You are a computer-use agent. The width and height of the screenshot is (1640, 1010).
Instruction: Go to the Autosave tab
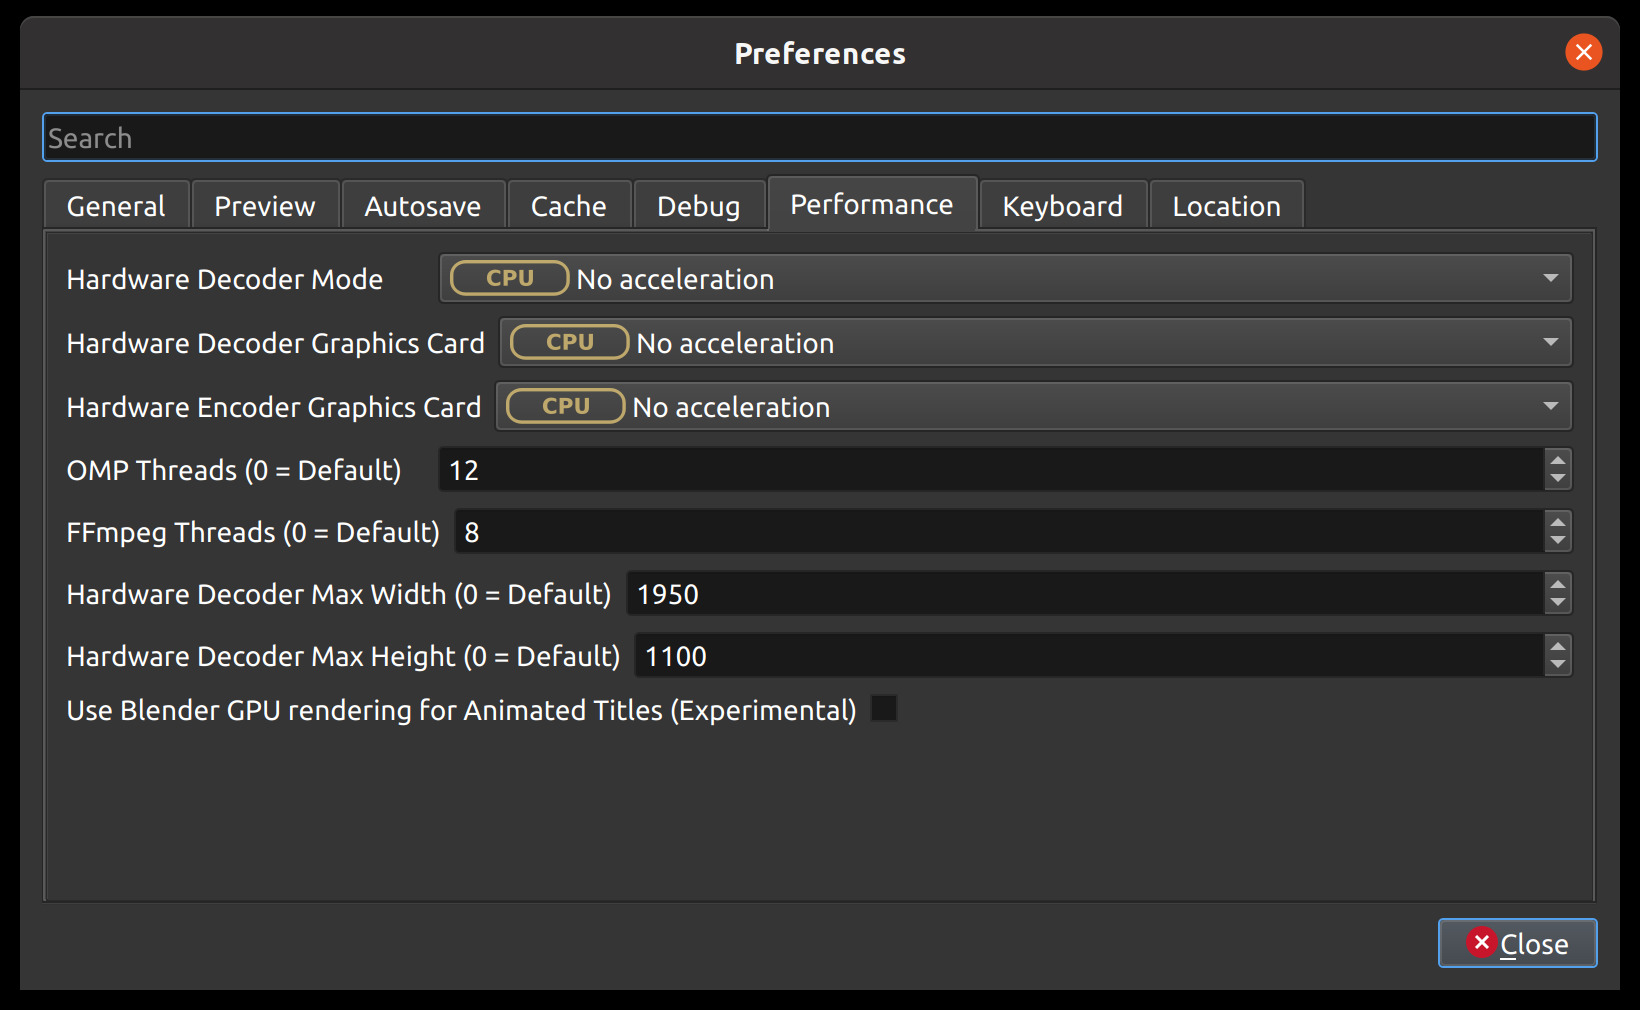(x=422, y=206)
